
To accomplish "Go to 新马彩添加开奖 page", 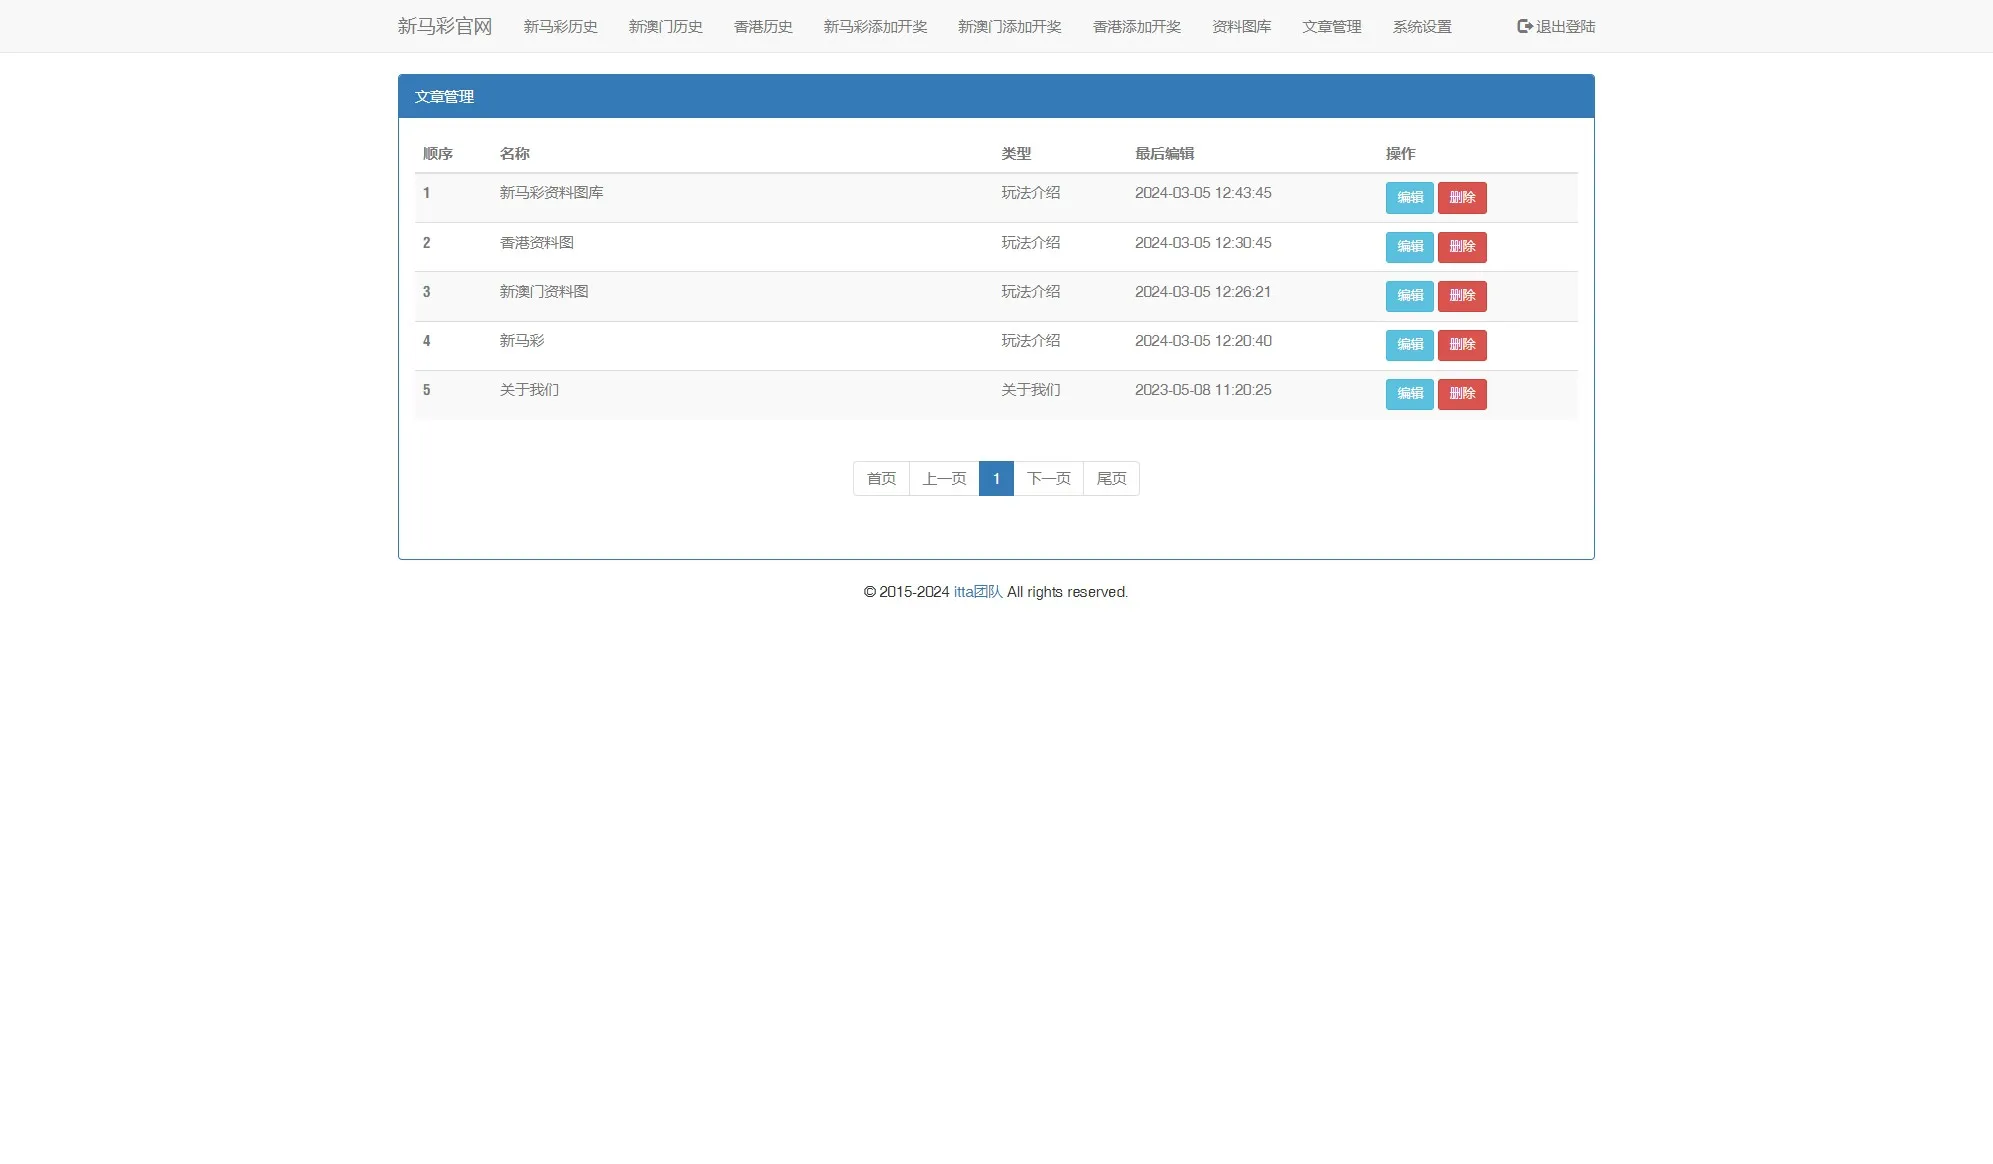I will [x=873, y=27].
